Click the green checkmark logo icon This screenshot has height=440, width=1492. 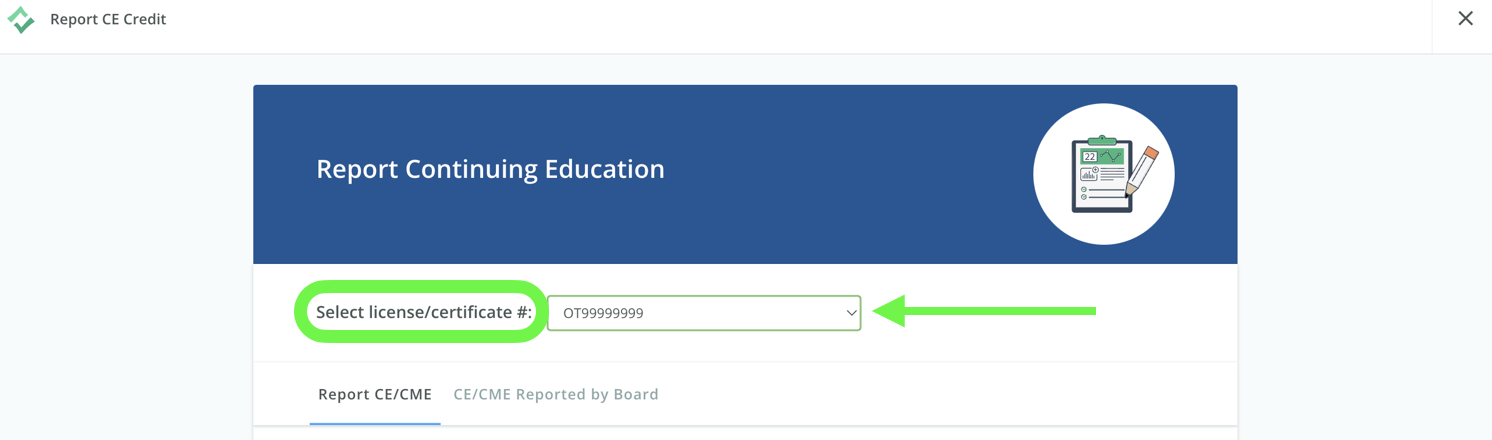click(x=21, y=20)
